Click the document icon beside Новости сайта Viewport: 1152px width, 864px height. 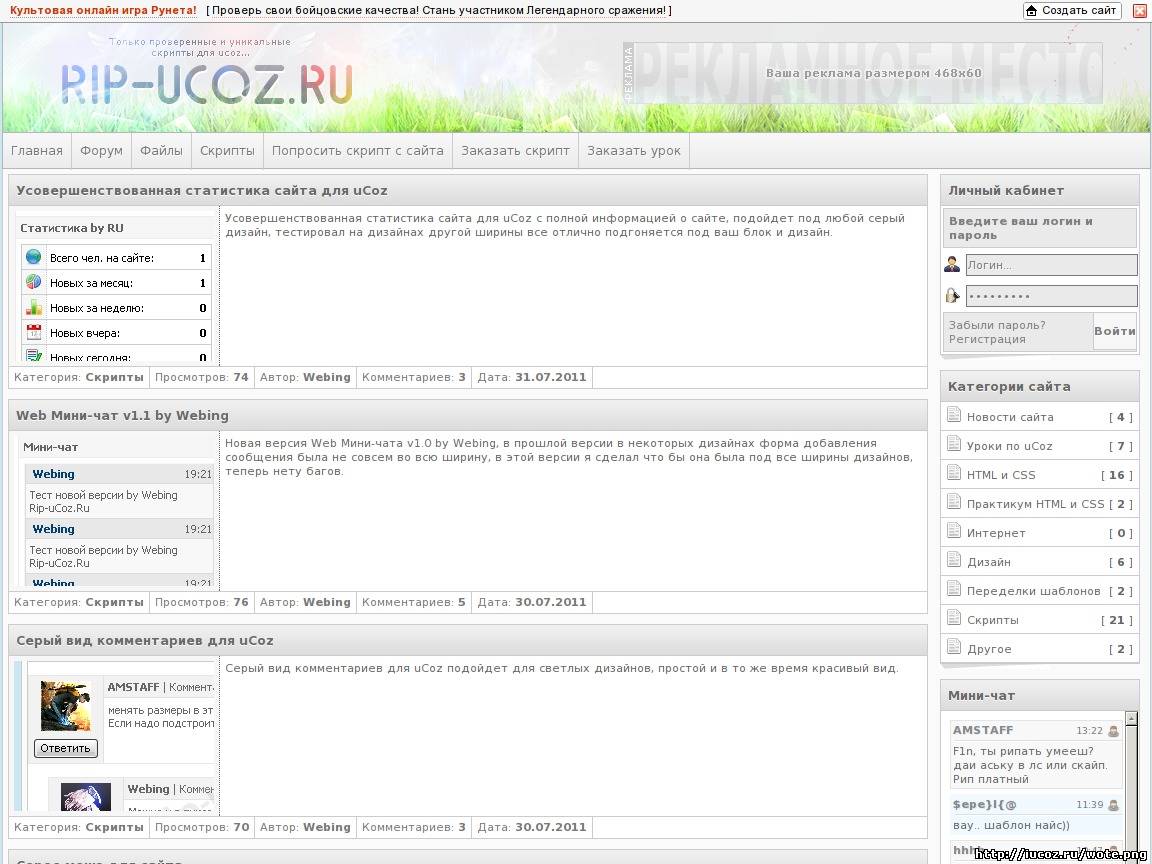pyautogui.click(x=954, y=415)
